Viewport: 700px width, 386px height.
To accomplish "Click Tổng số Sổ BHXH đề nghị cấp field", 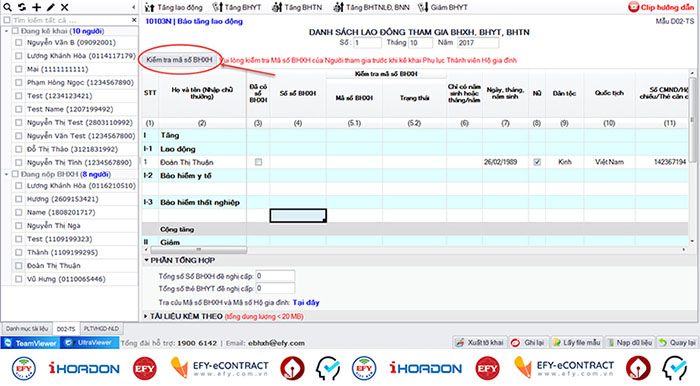I will click(275, 276).
